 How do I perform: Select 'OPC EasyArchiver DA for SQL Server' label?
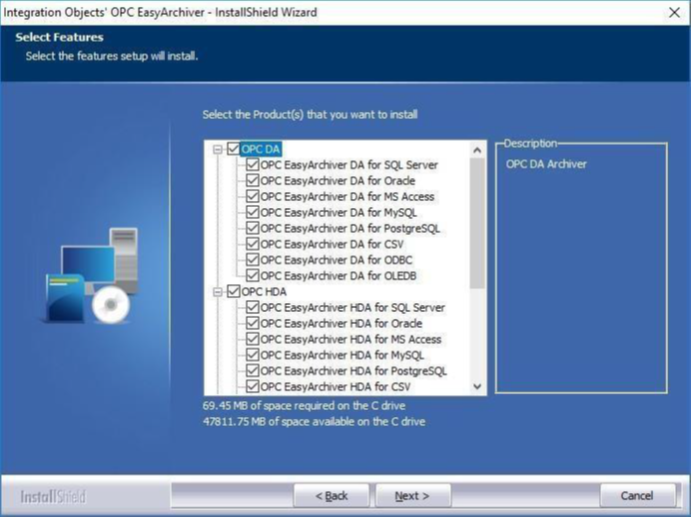pyautogui.click(x=349, y=165)
